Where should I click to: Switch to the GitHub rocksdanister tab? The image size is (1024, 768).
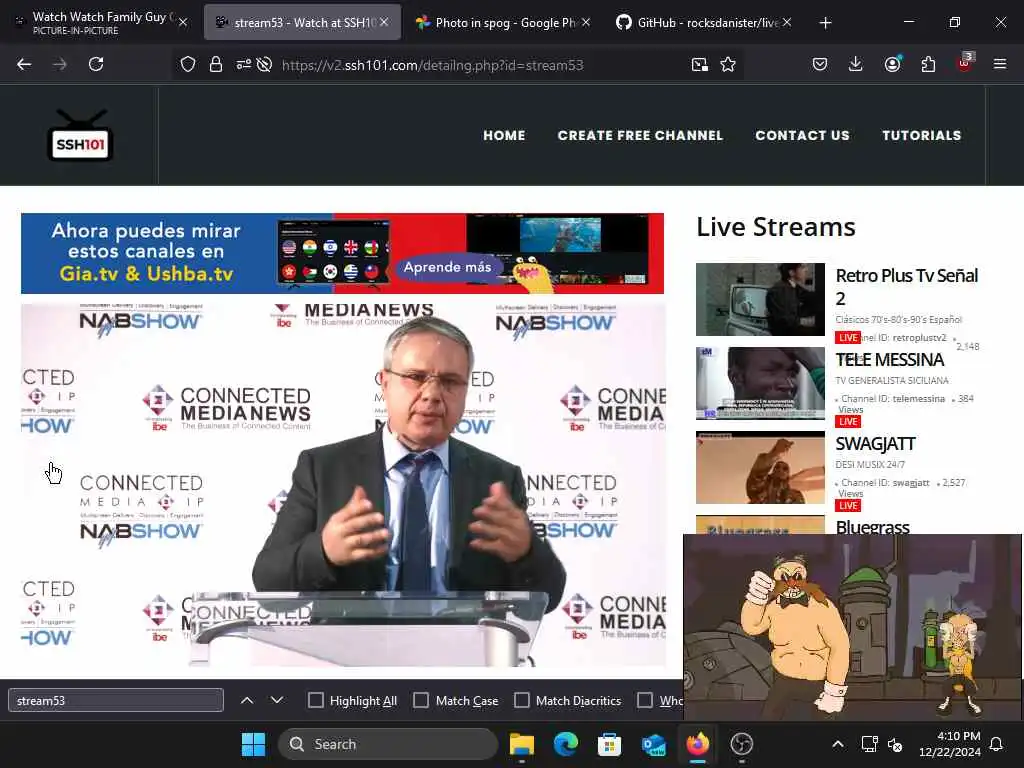(x=704, y=22)
